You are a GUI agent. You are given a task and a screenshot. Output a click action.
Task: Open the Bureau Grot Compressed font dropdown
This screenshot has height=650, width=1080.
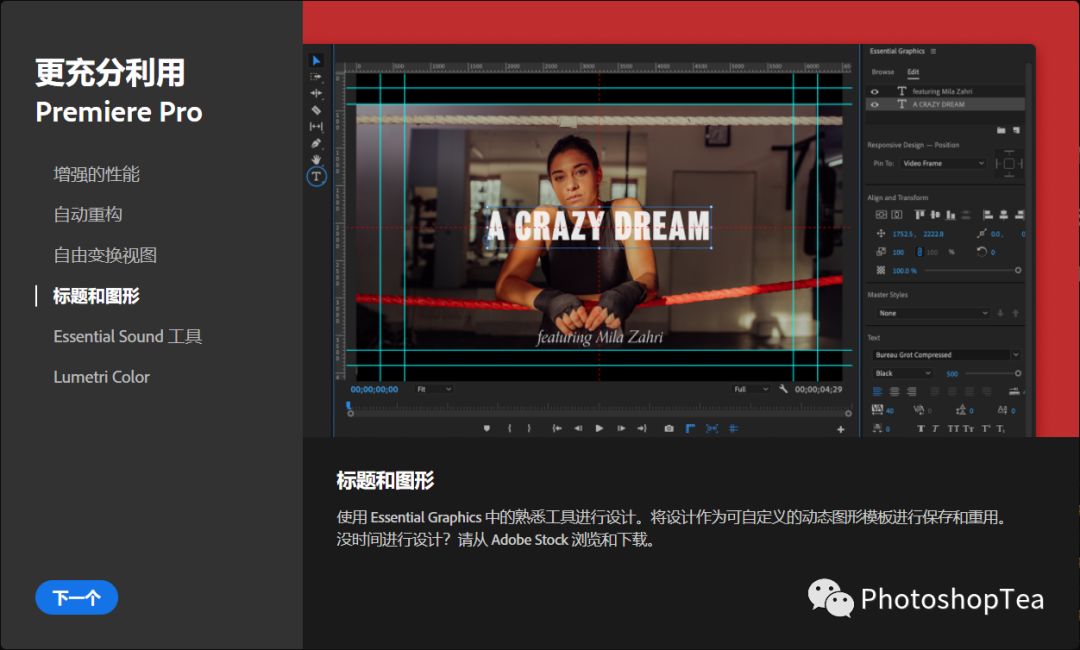point(946,355)
